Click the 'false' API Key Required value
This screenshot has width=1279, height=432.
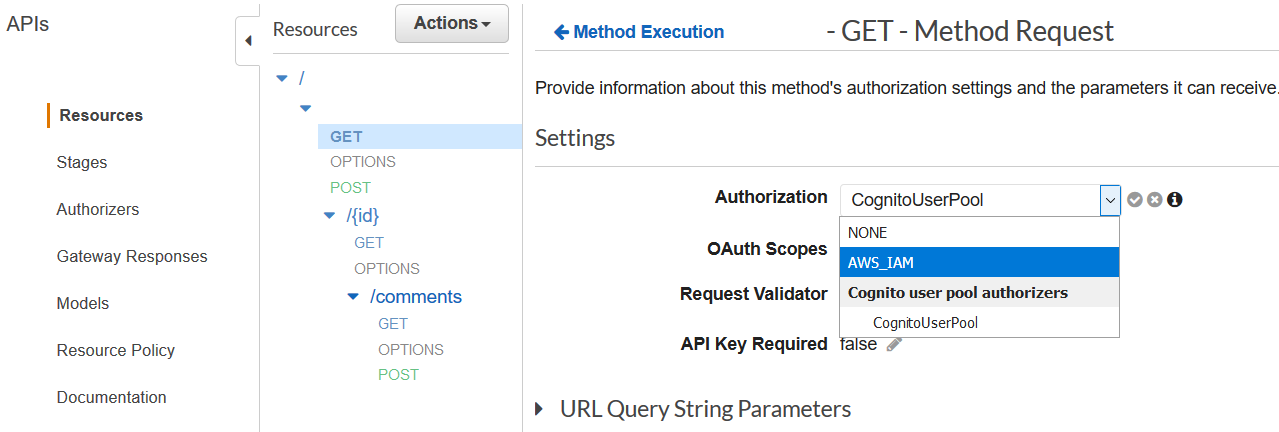pyautogui.click(x=858, y=344)
